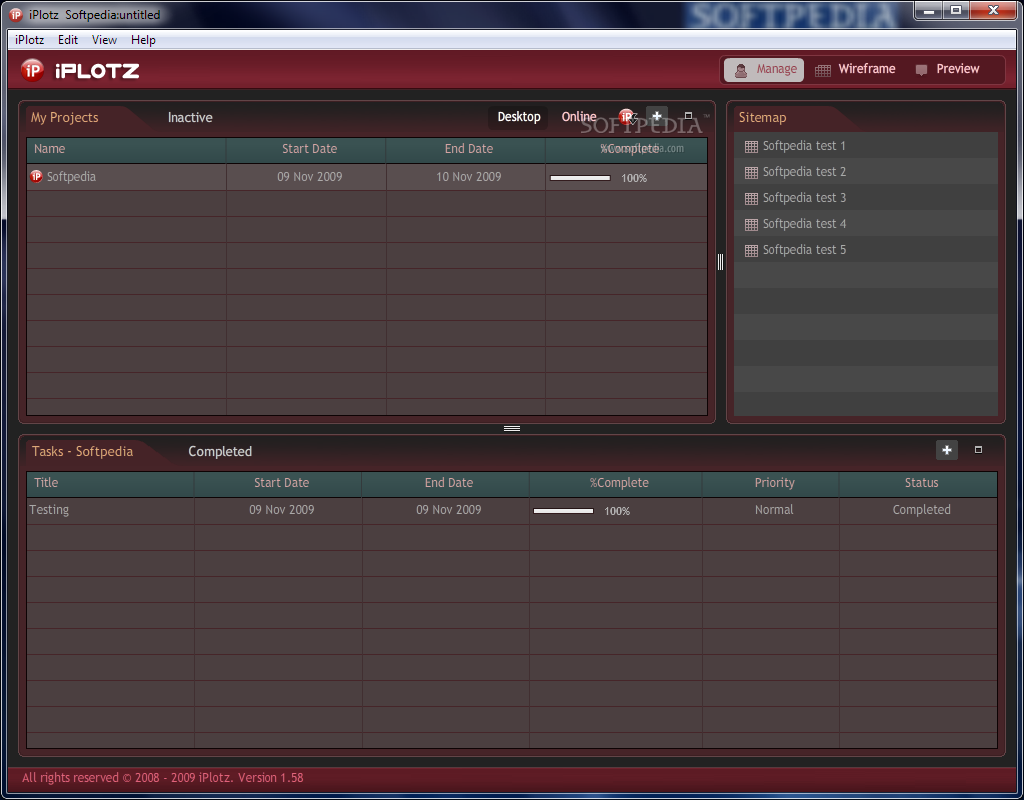The height and width of the screenshot is (800, 1024).
Task: Click the Softpedia test 1 page icon
Action: [x=751, y=146]
